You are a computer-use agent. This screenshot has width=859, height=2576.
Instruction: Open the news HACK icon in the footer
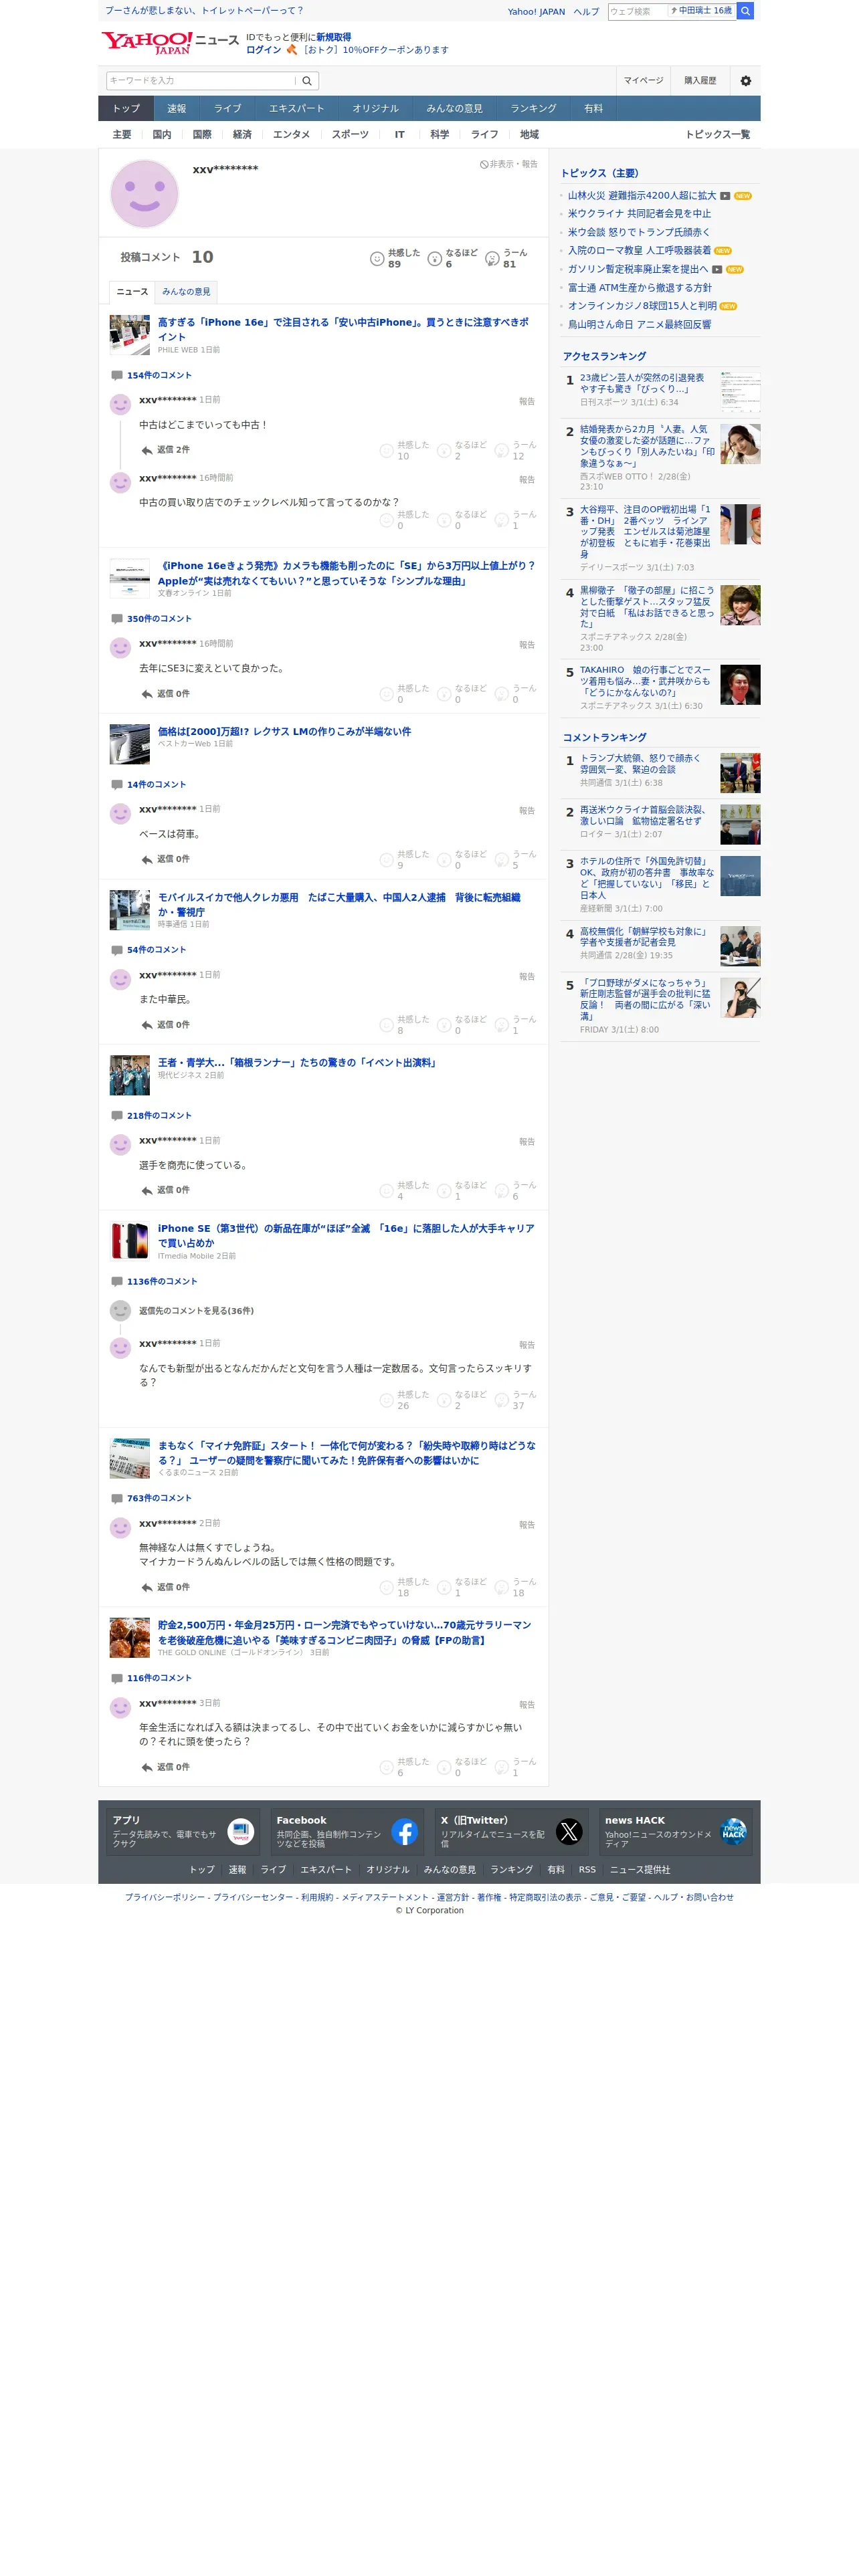733,1831
